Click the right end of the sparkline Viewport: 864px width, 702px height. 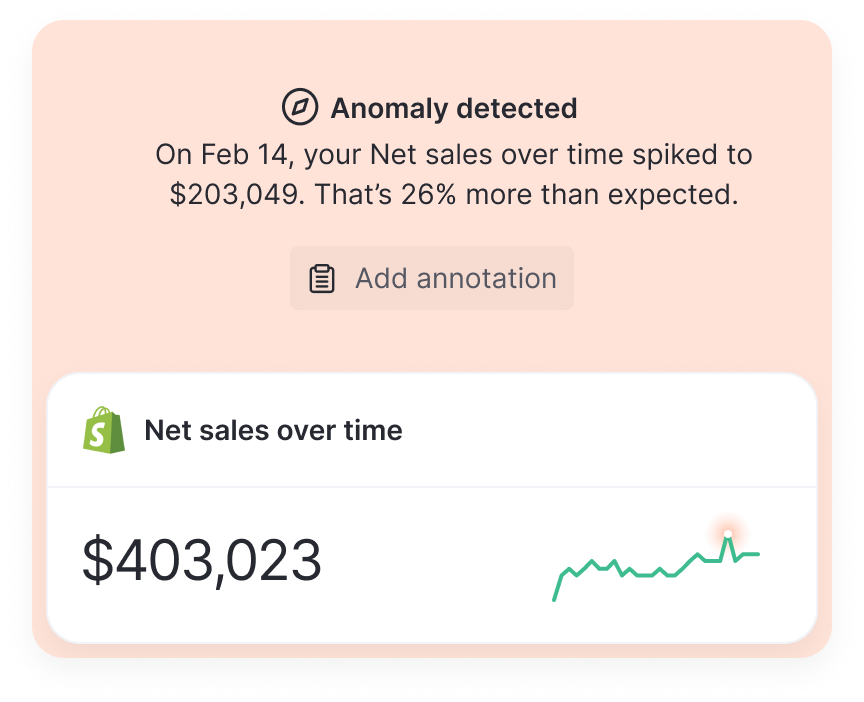758,554
